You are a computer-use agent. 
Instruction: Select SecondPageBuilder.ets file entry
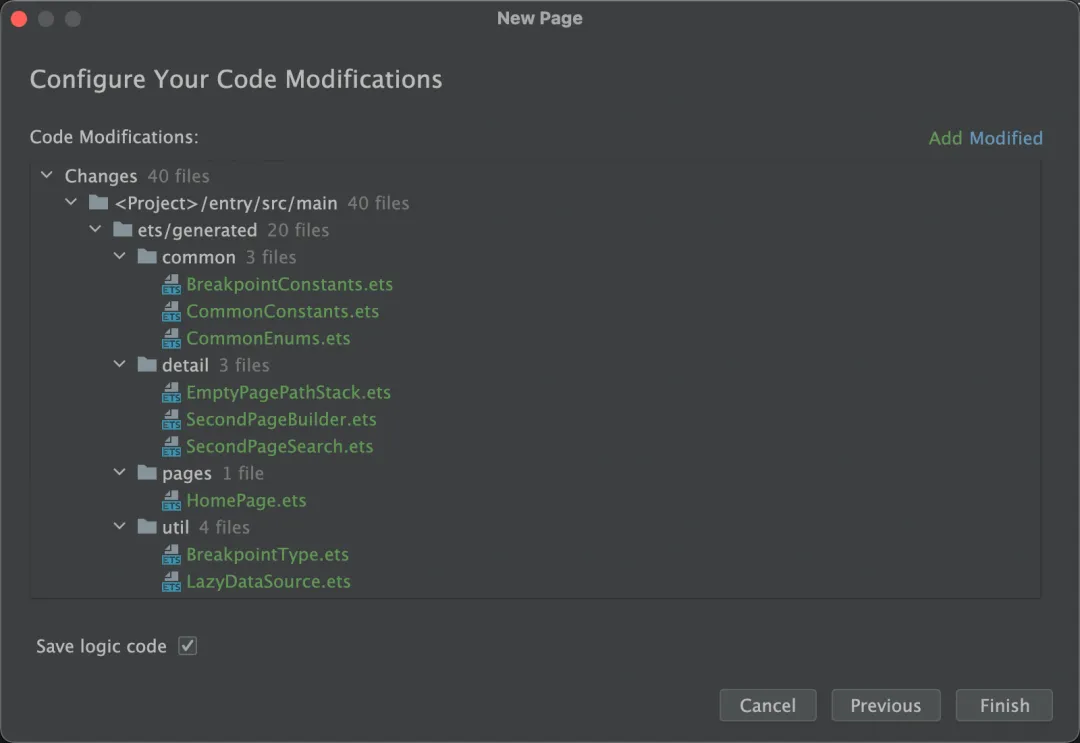click(x=281, y=420)
